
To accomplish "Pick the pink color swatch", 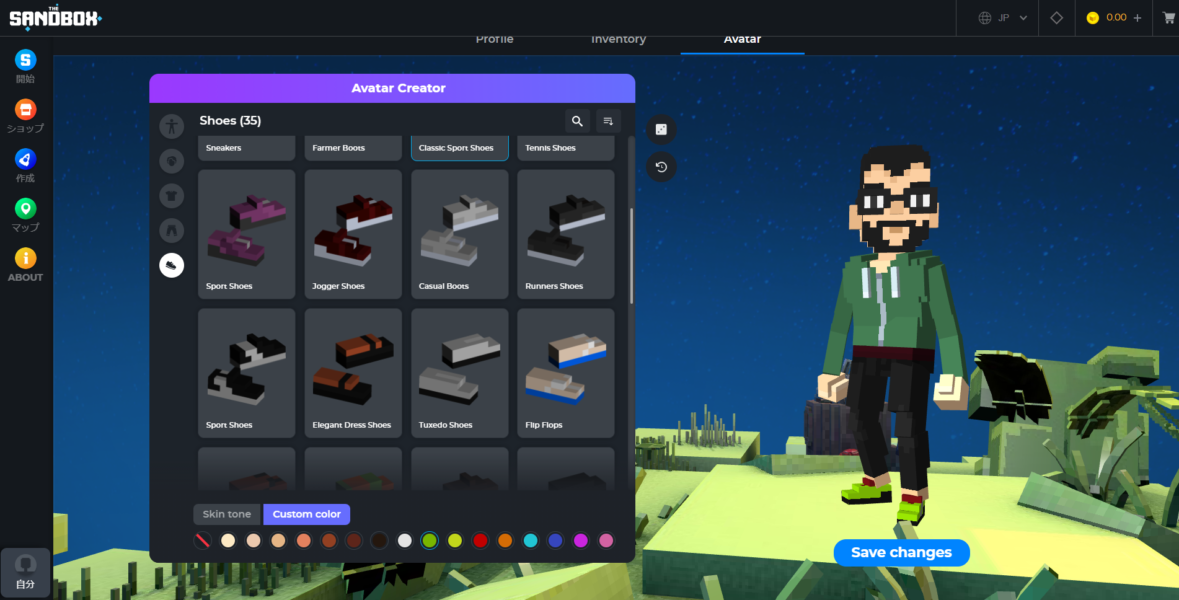I will tap(606, 541).
